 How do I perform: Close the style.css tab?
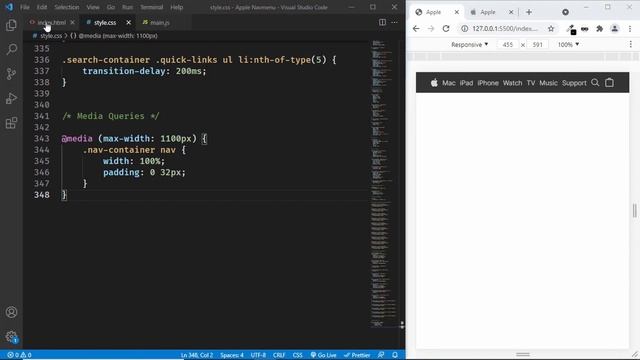pyautogui.click(x=129, y=23)
